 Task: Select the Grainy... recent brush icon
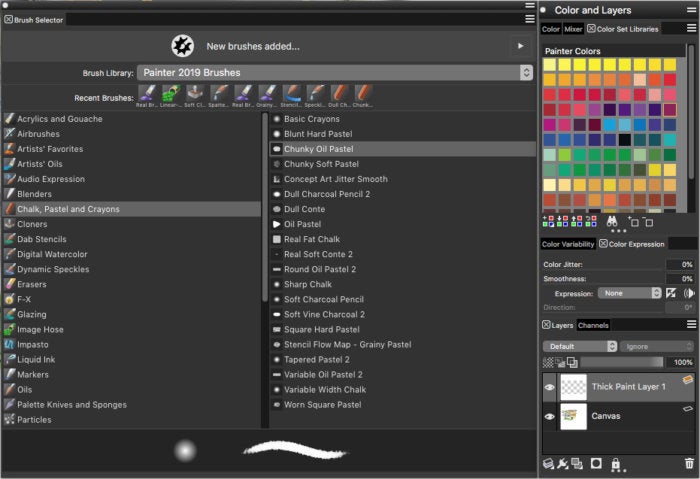[267, 94]
